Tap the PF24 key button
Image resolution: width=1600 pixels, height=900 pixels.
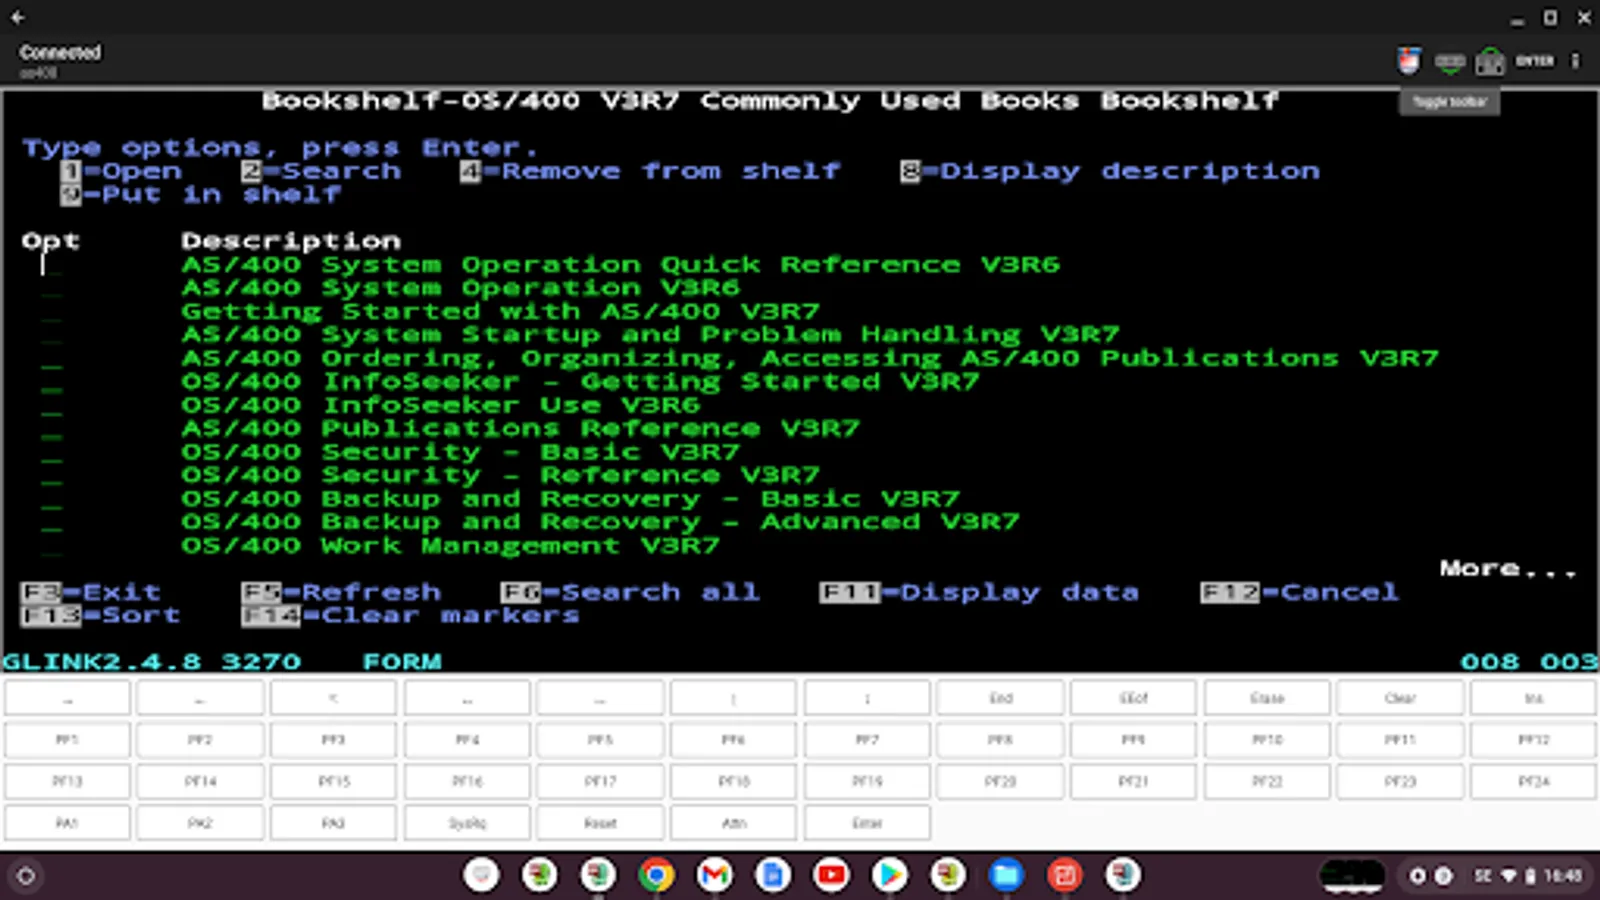click(x=1533, y=781)
